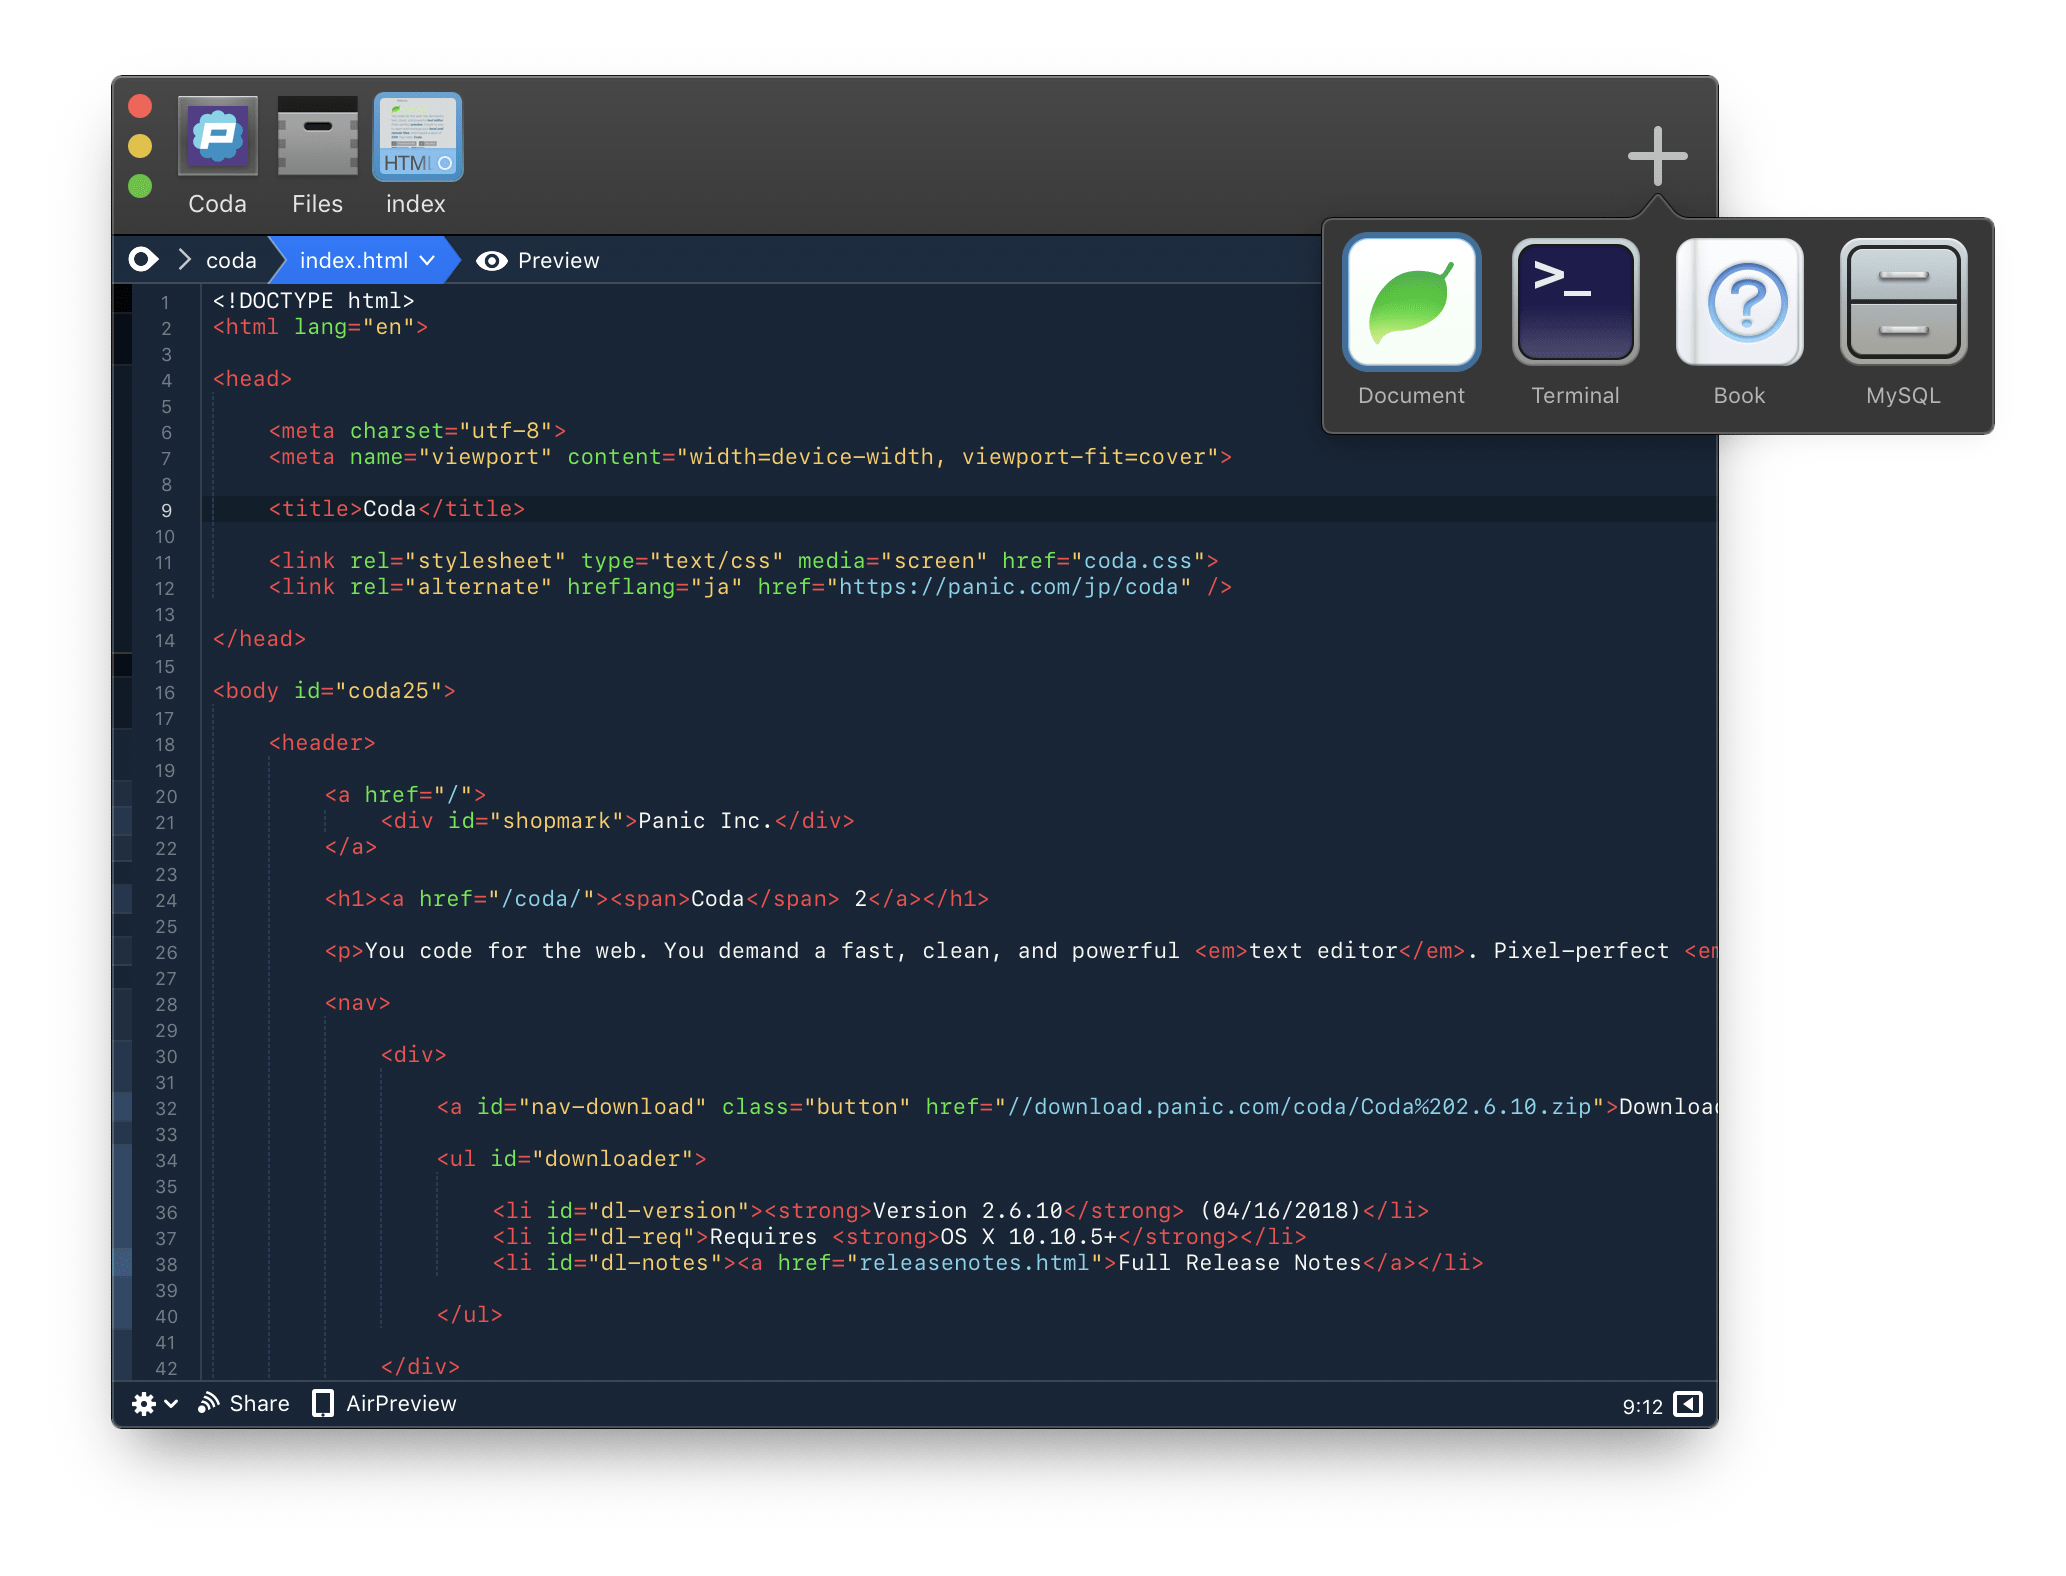The image size is (2066, 1576).
Task: Click the https://panic.com/jp/coda URL text
Action: (1008, 587)
